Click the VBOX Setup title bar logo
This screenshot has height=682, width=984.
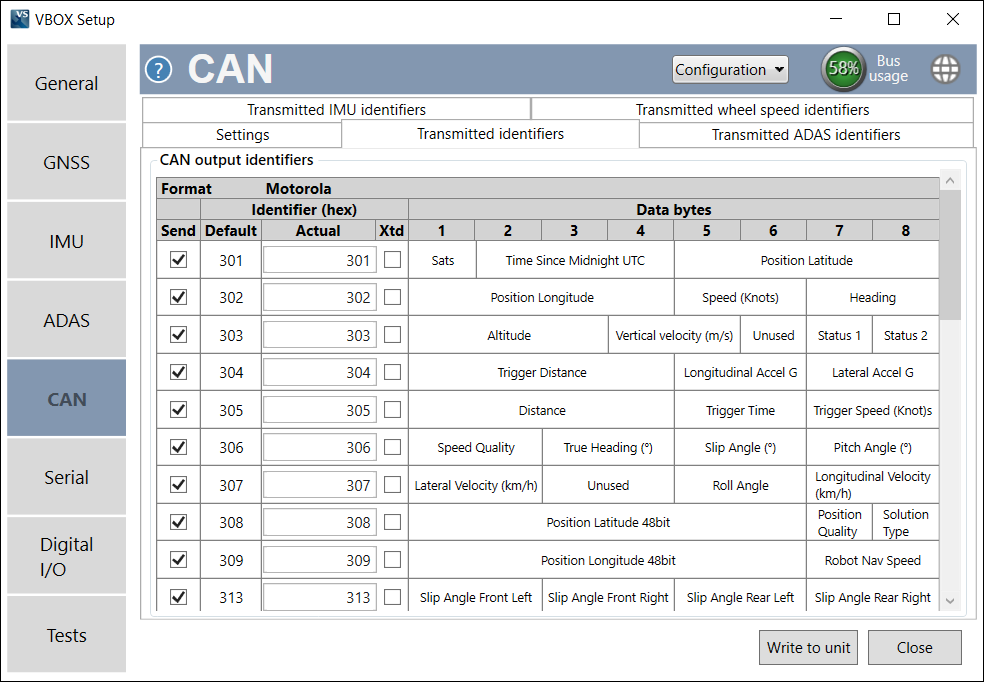point(19,18)
